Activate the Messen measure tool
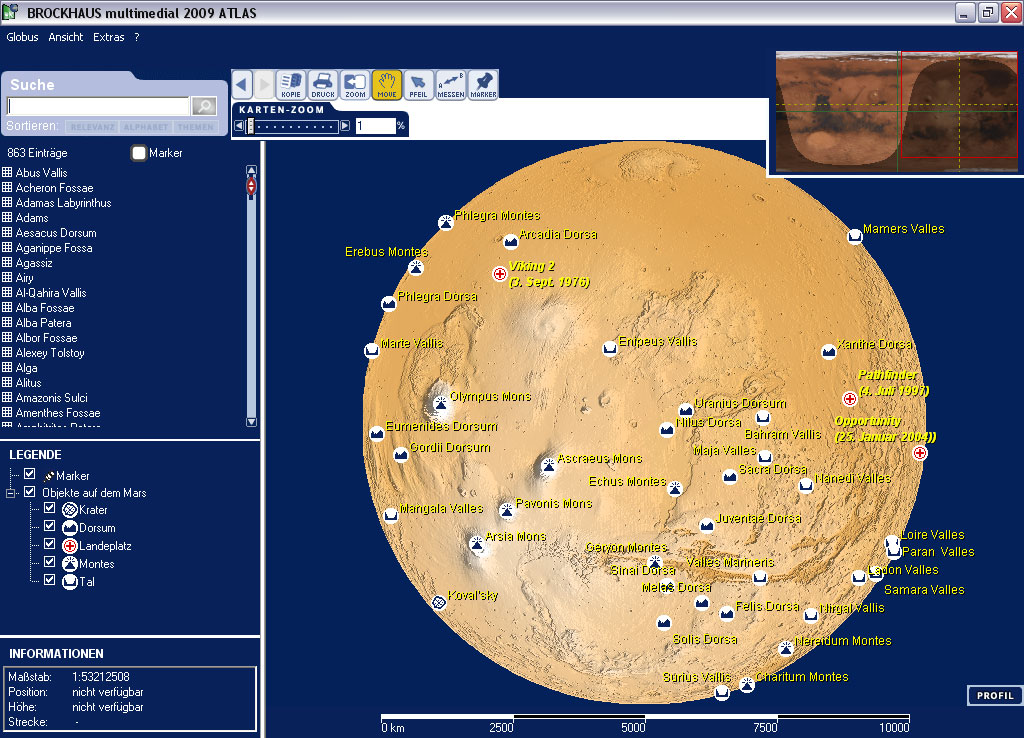The image size is (1024, 738). tap(451, 84)
